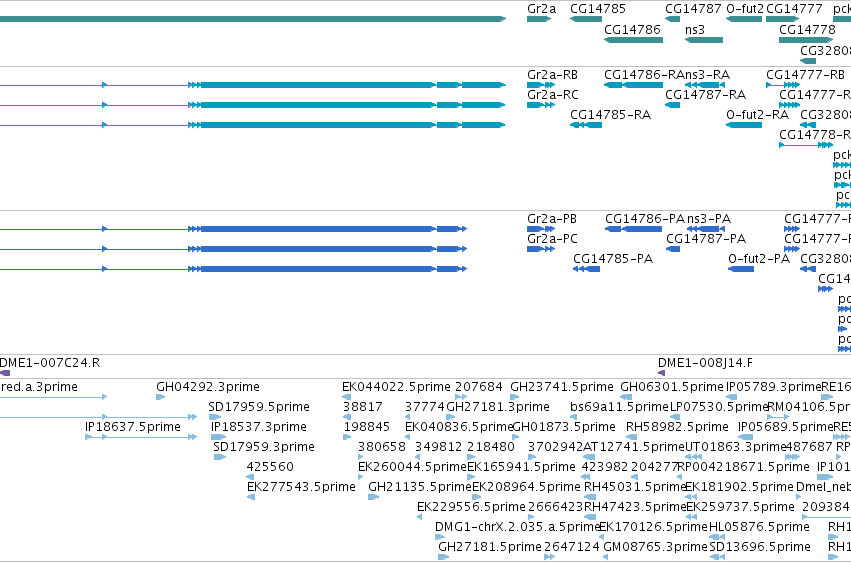Select EST EK277543.5prime
This screenshot has height=562, width=851.
tap(301, 487)
